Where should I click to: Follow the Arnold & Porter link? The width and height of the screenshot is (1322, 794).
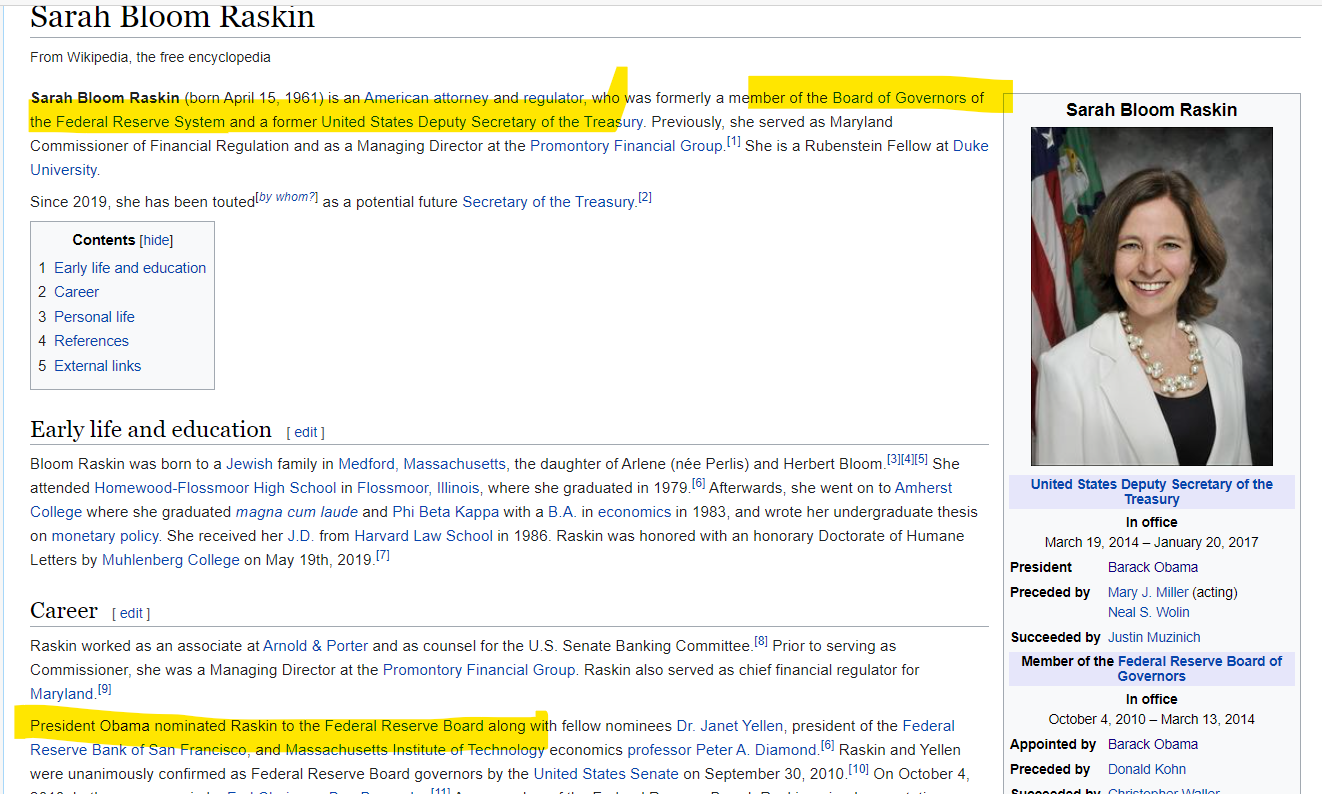(316, 646)
